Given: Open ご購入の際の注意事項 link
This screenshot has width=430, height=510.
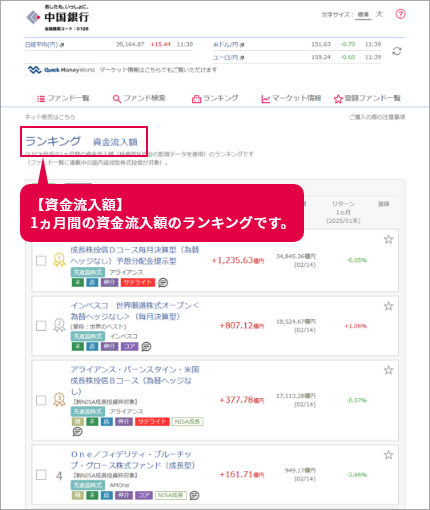Looking at the screenshot, I should click(377, 117).
